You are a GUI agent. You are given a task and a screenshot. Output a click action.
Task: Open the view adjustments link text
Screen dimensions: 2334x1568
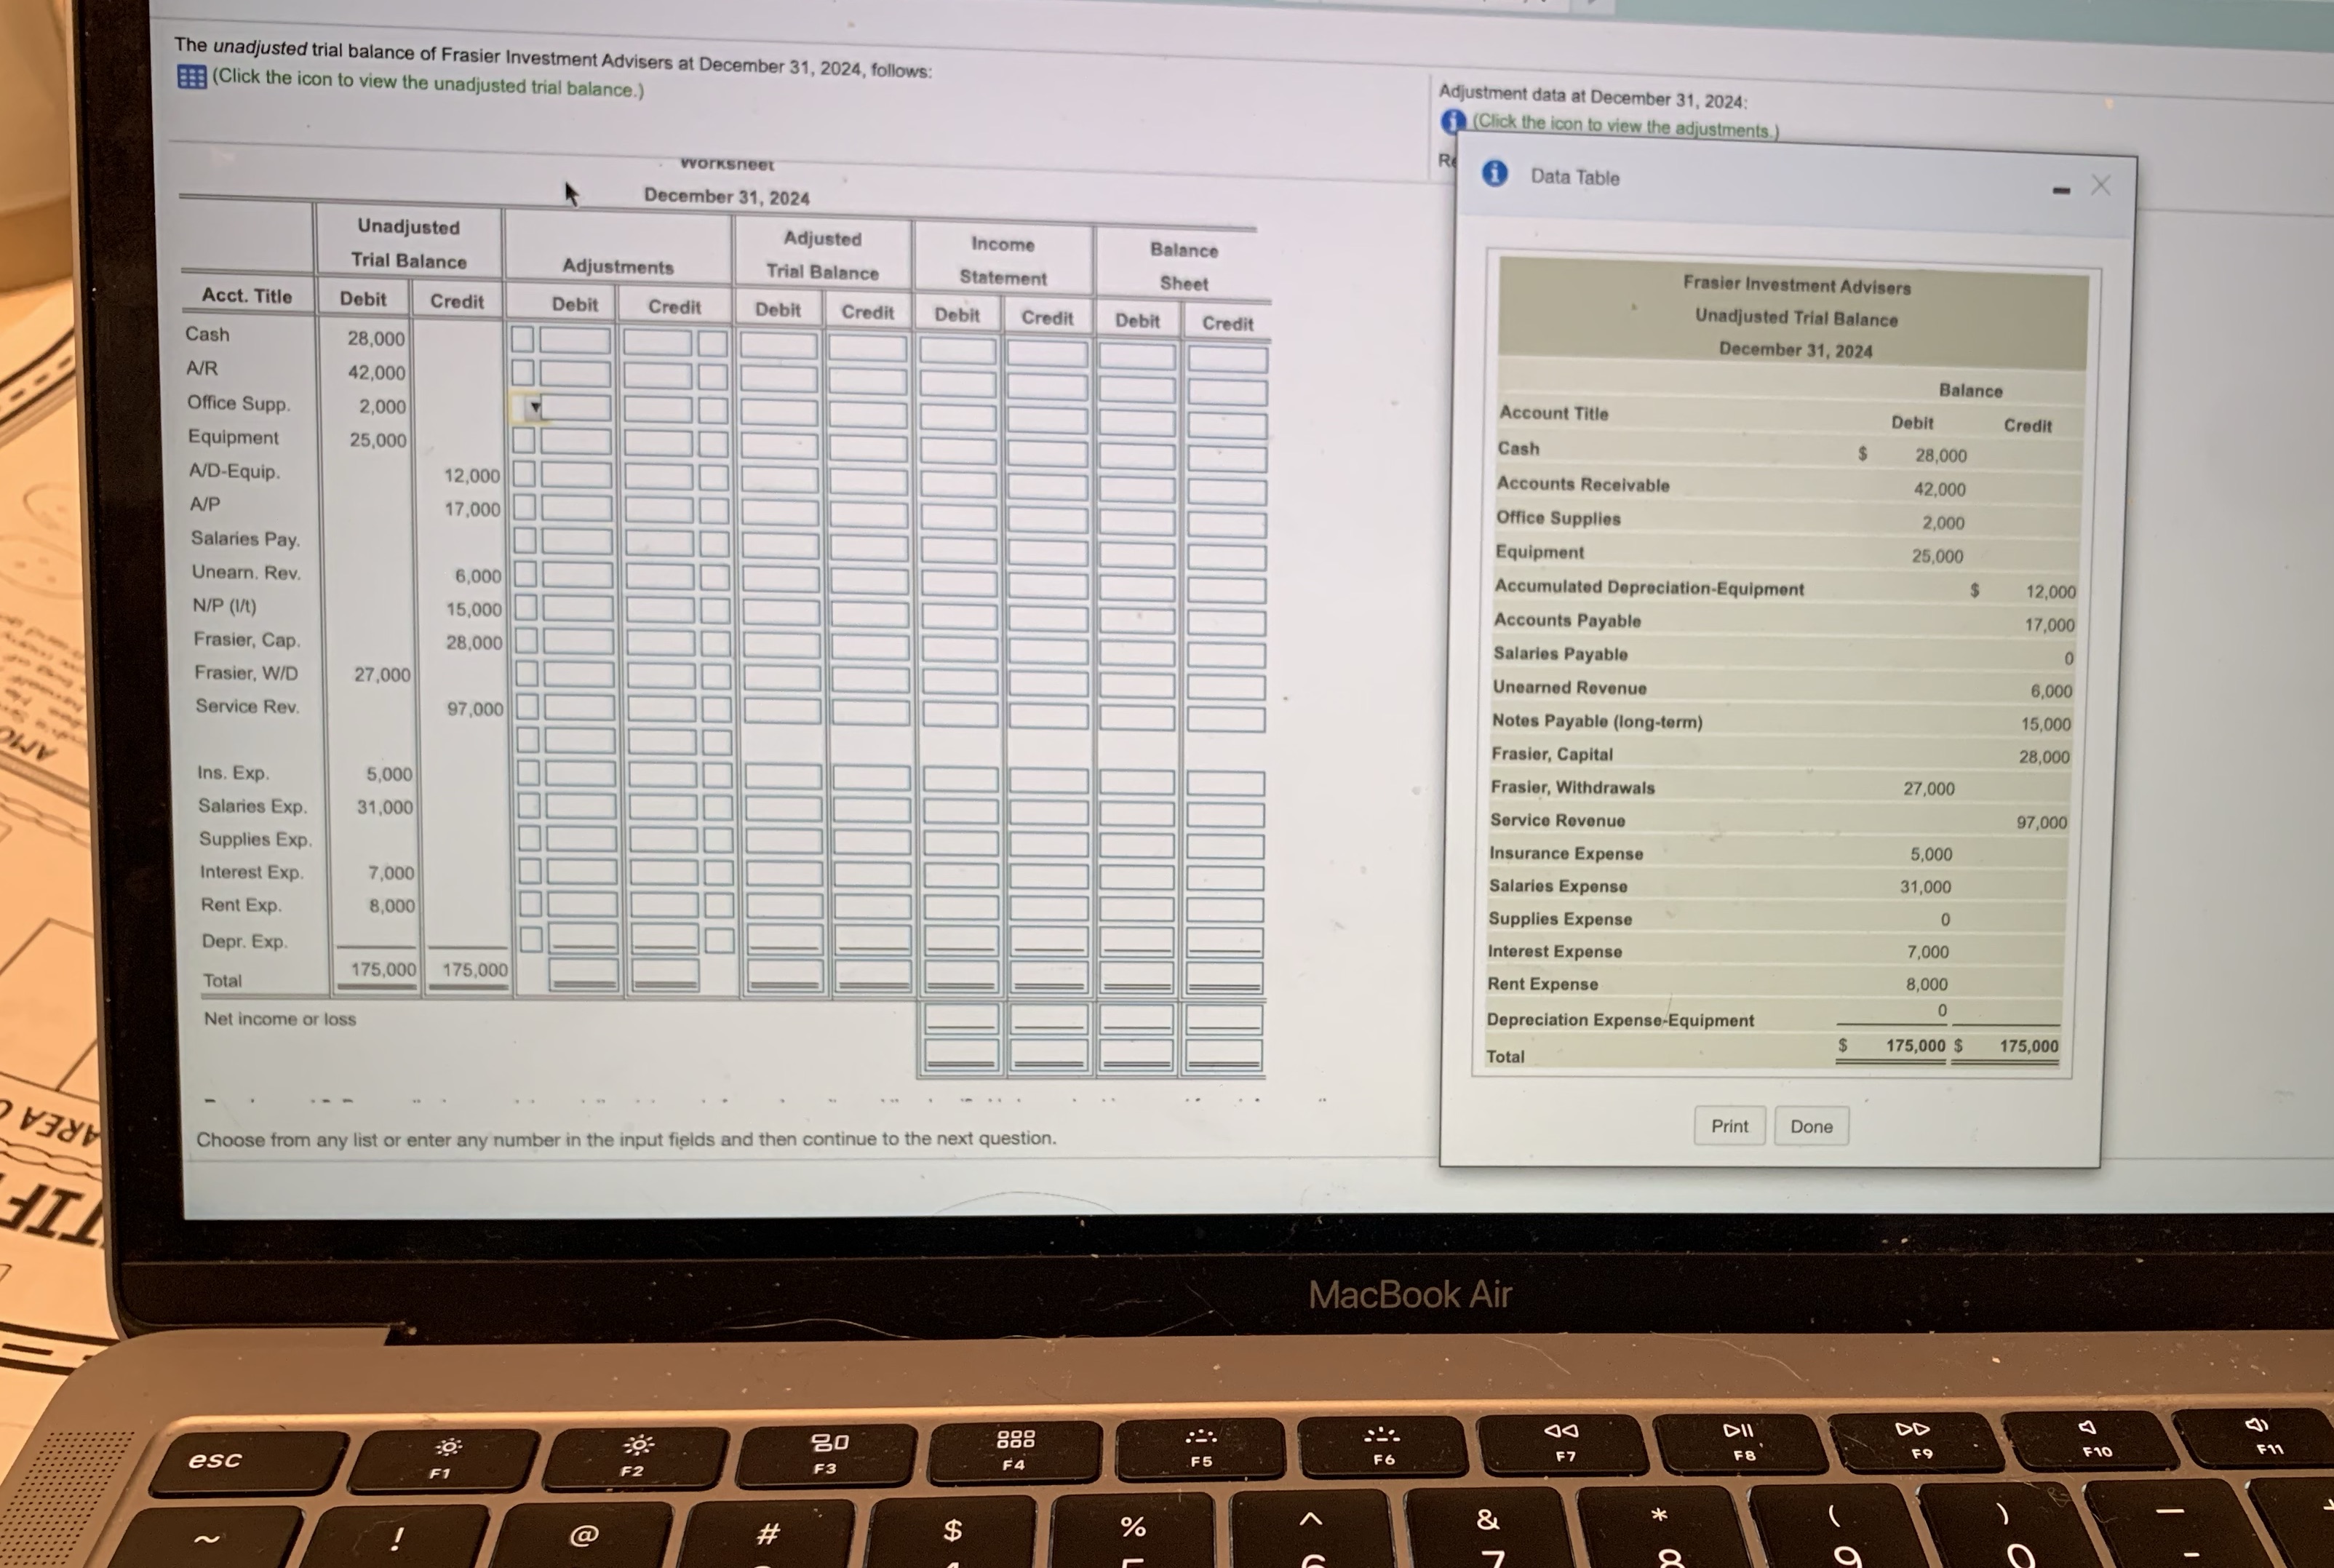[x=1625, y=126]
